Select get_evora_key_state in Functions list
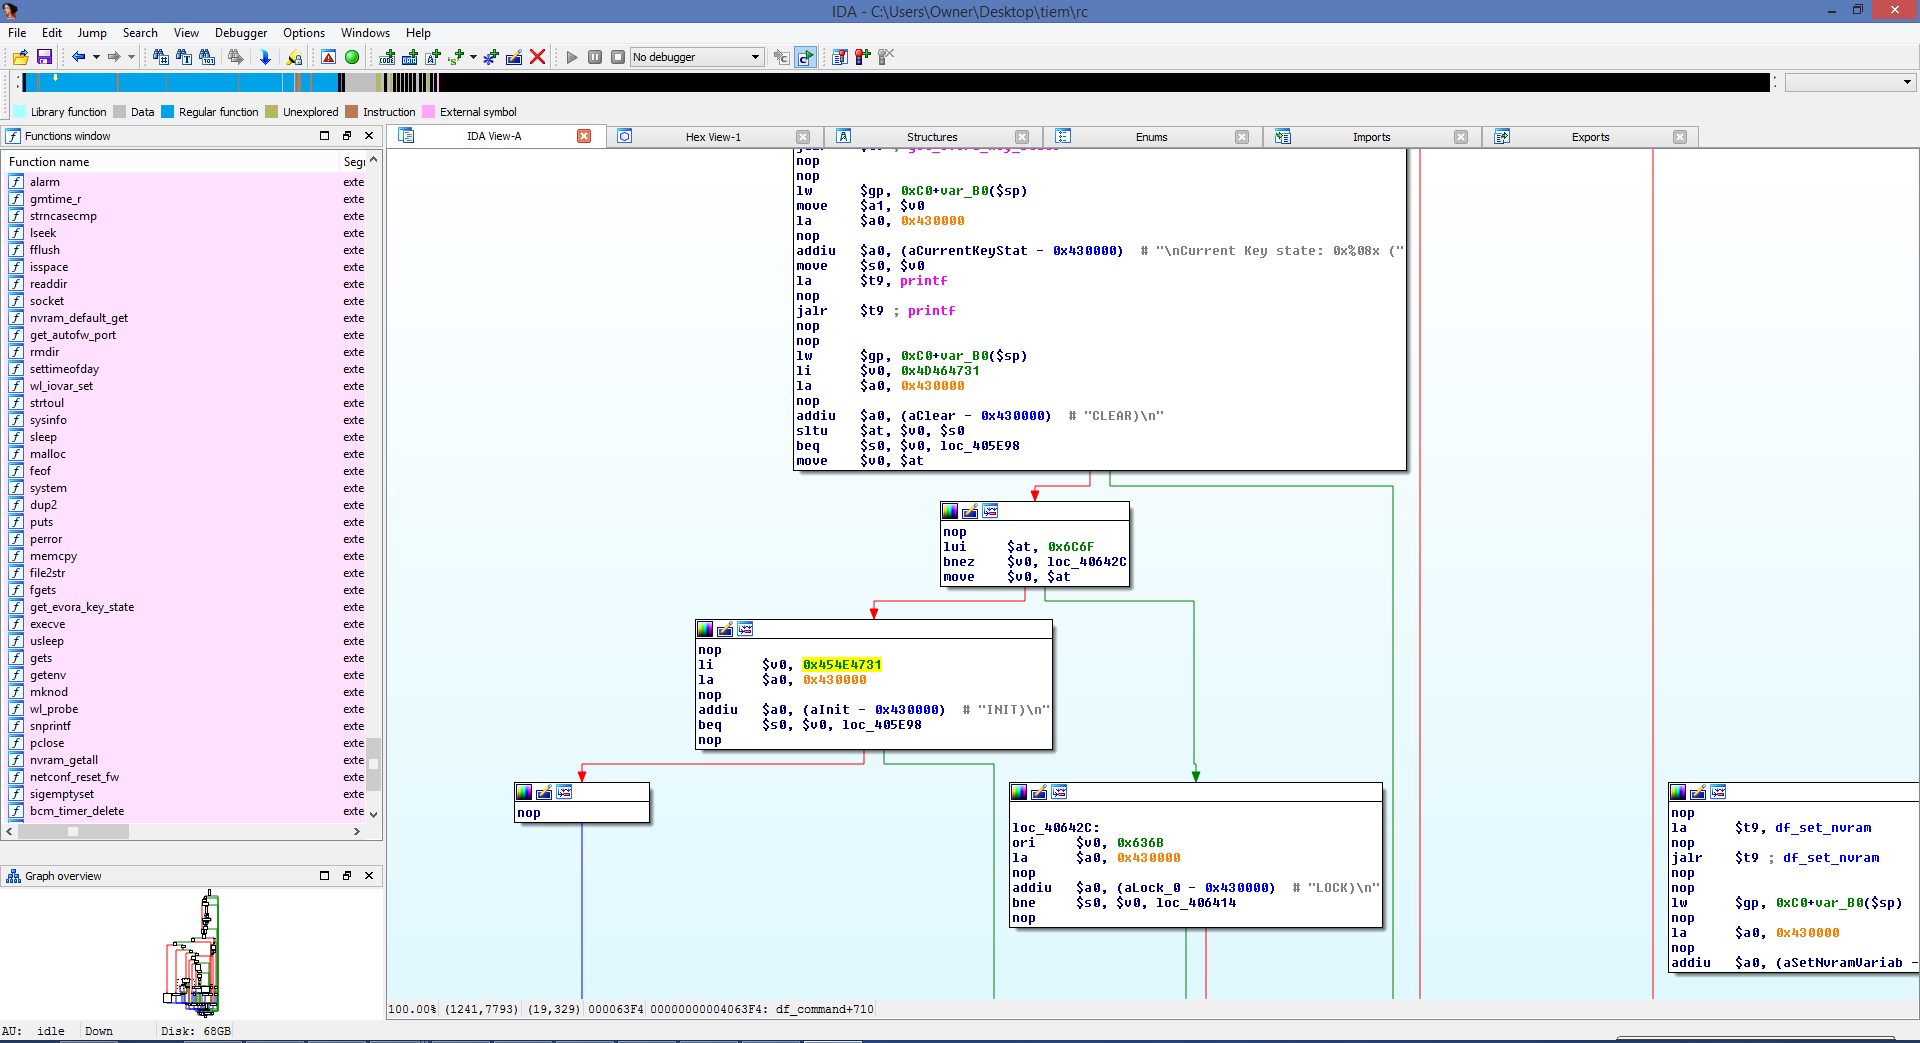 [82, 607]
